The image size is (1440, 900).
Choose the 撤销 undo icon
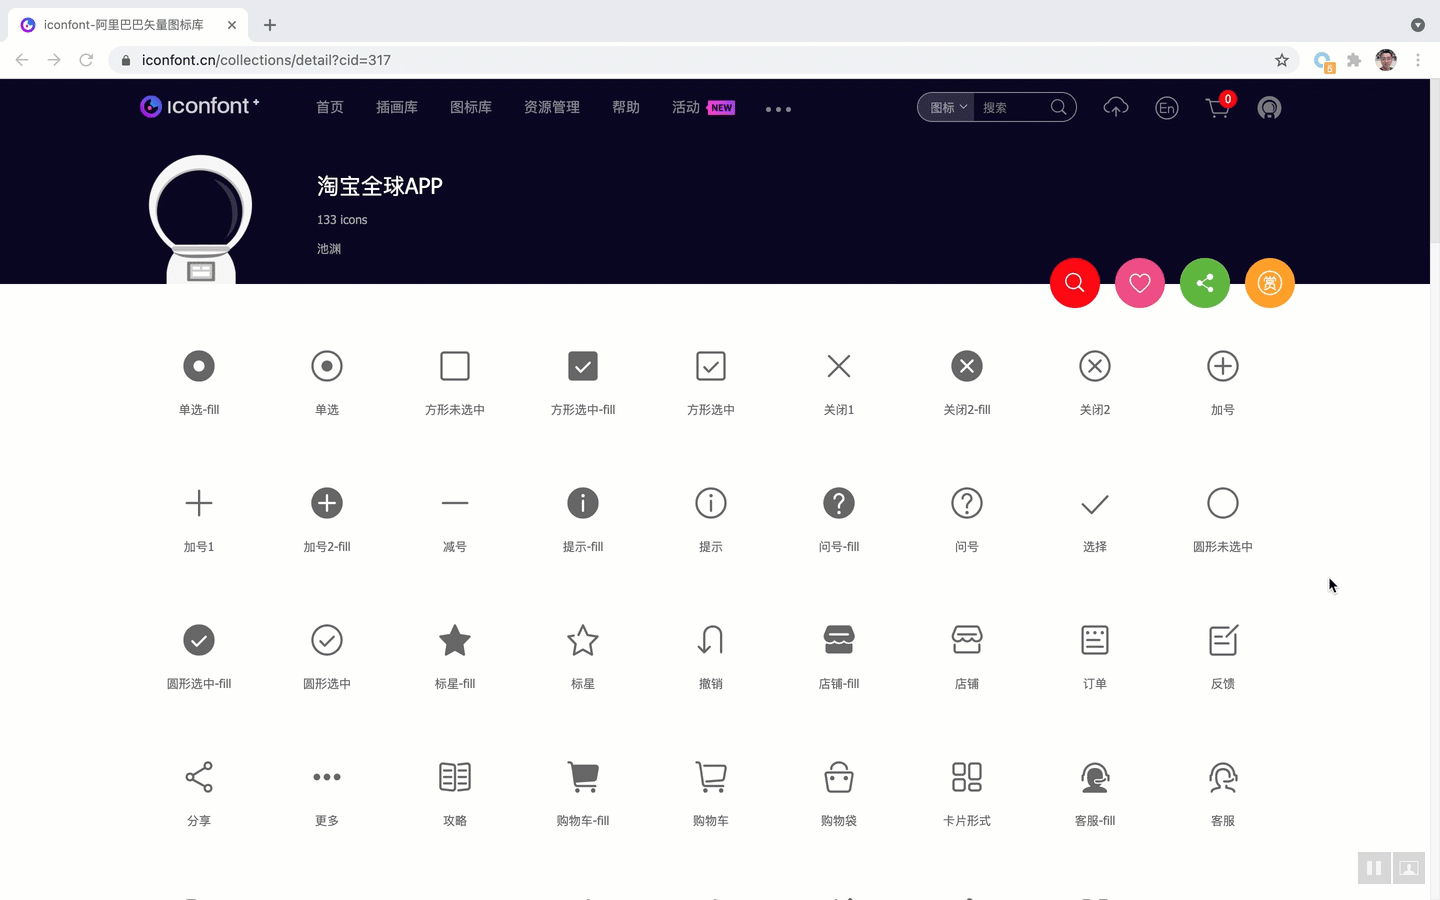point(711,640)
